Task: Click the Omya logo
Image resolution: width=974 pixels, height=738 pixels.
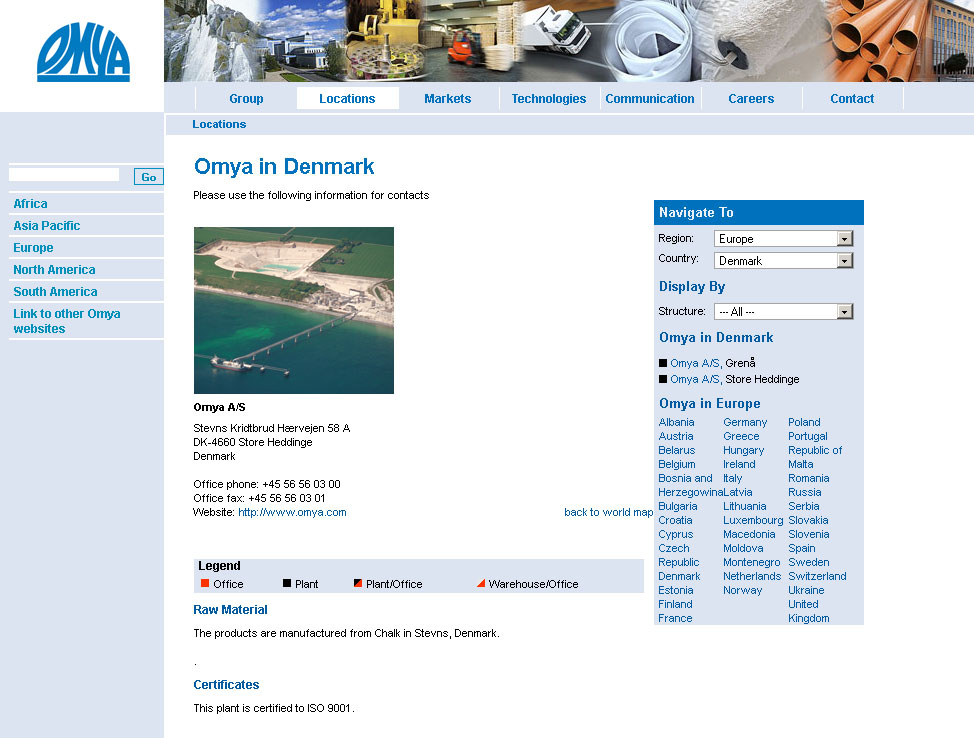Action: (83, 53)
